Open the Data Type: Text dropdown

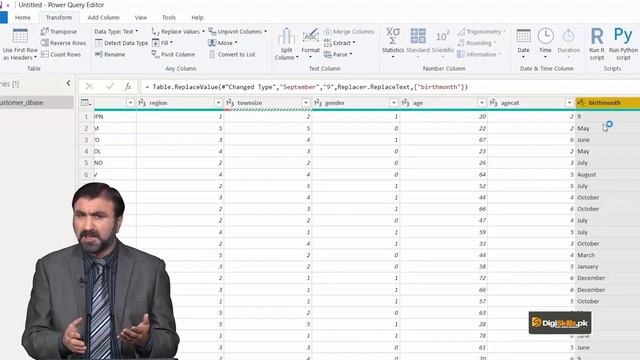pyautogui.click(x=116, y=31)
